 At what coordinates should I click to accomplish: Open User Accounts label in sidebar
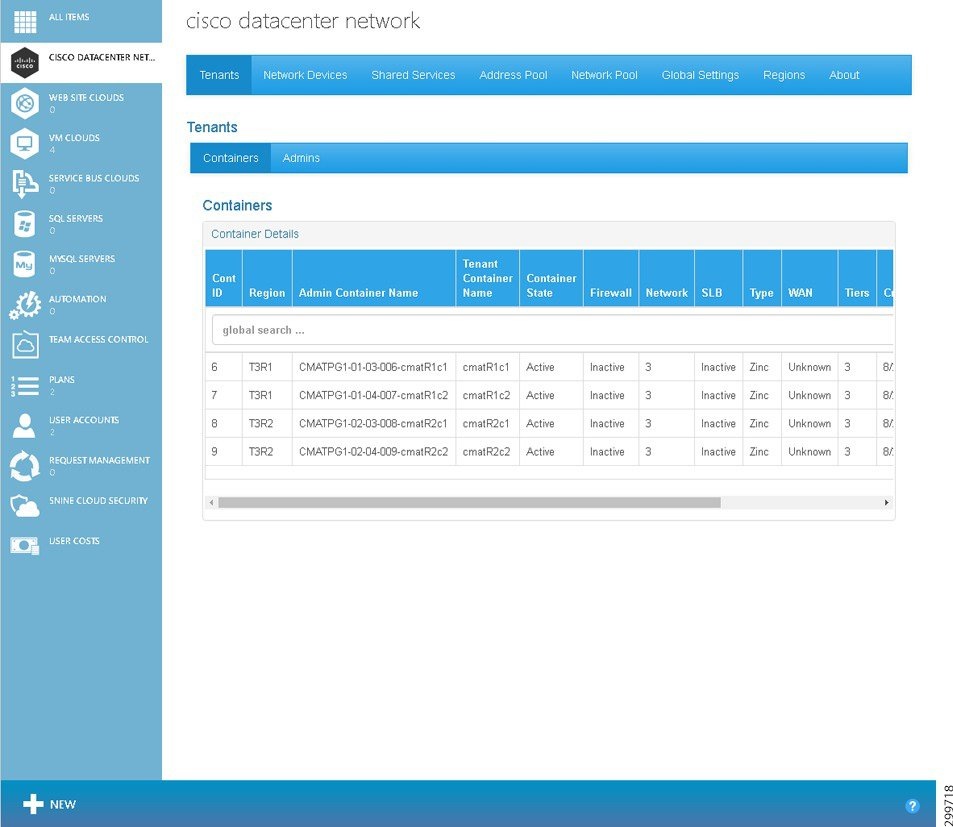[x=84, y=420]
